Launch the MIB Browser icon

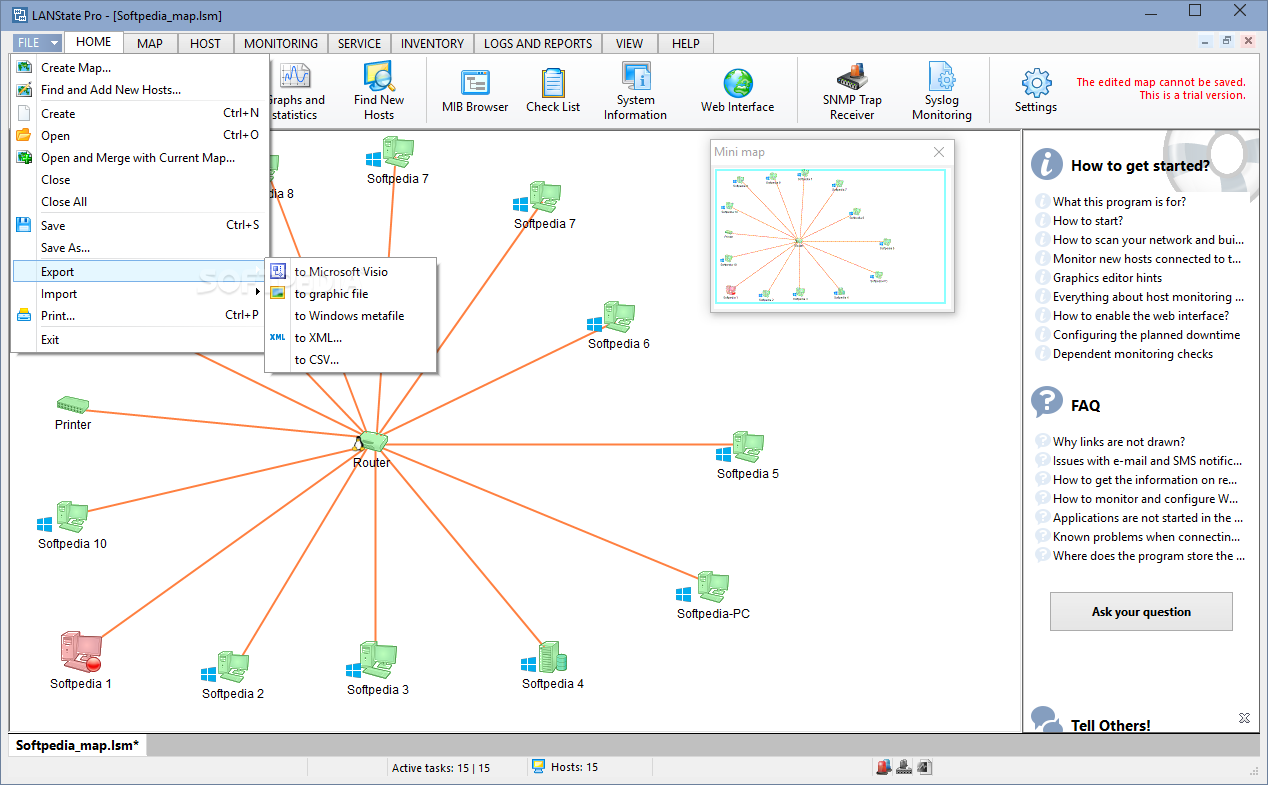coord(474,82)
